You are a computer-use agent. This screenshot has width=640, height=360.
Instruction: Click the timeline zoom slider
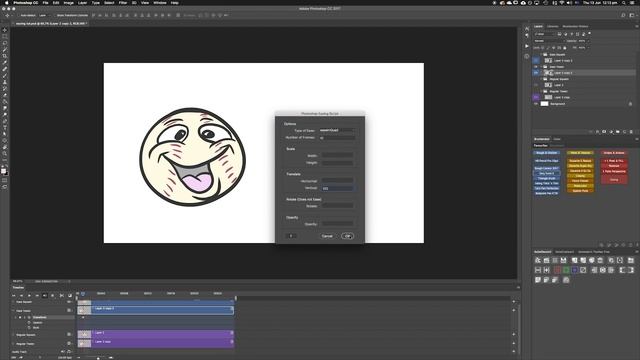(98, 358)
